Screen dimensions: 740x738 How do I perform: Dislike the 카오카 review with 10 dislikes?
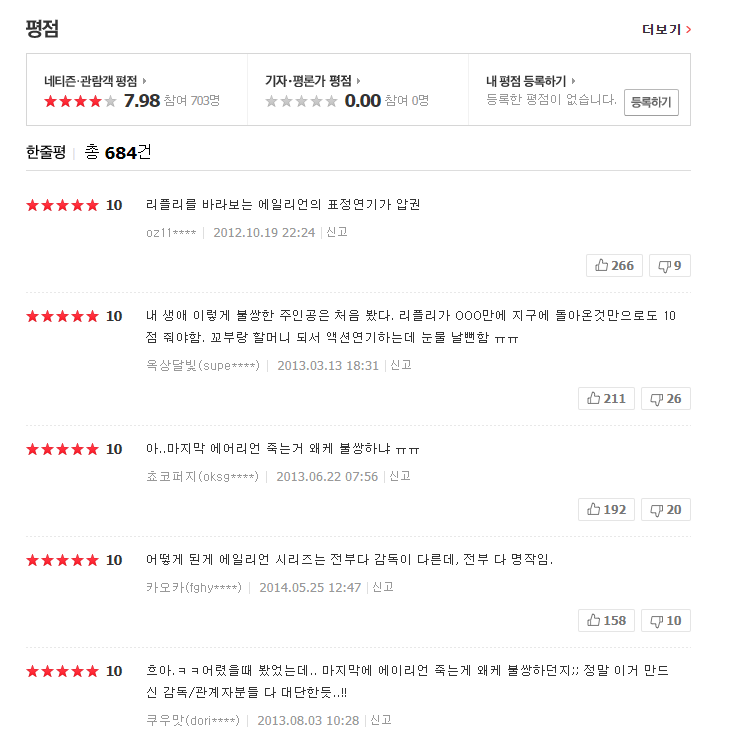(665, 620)
